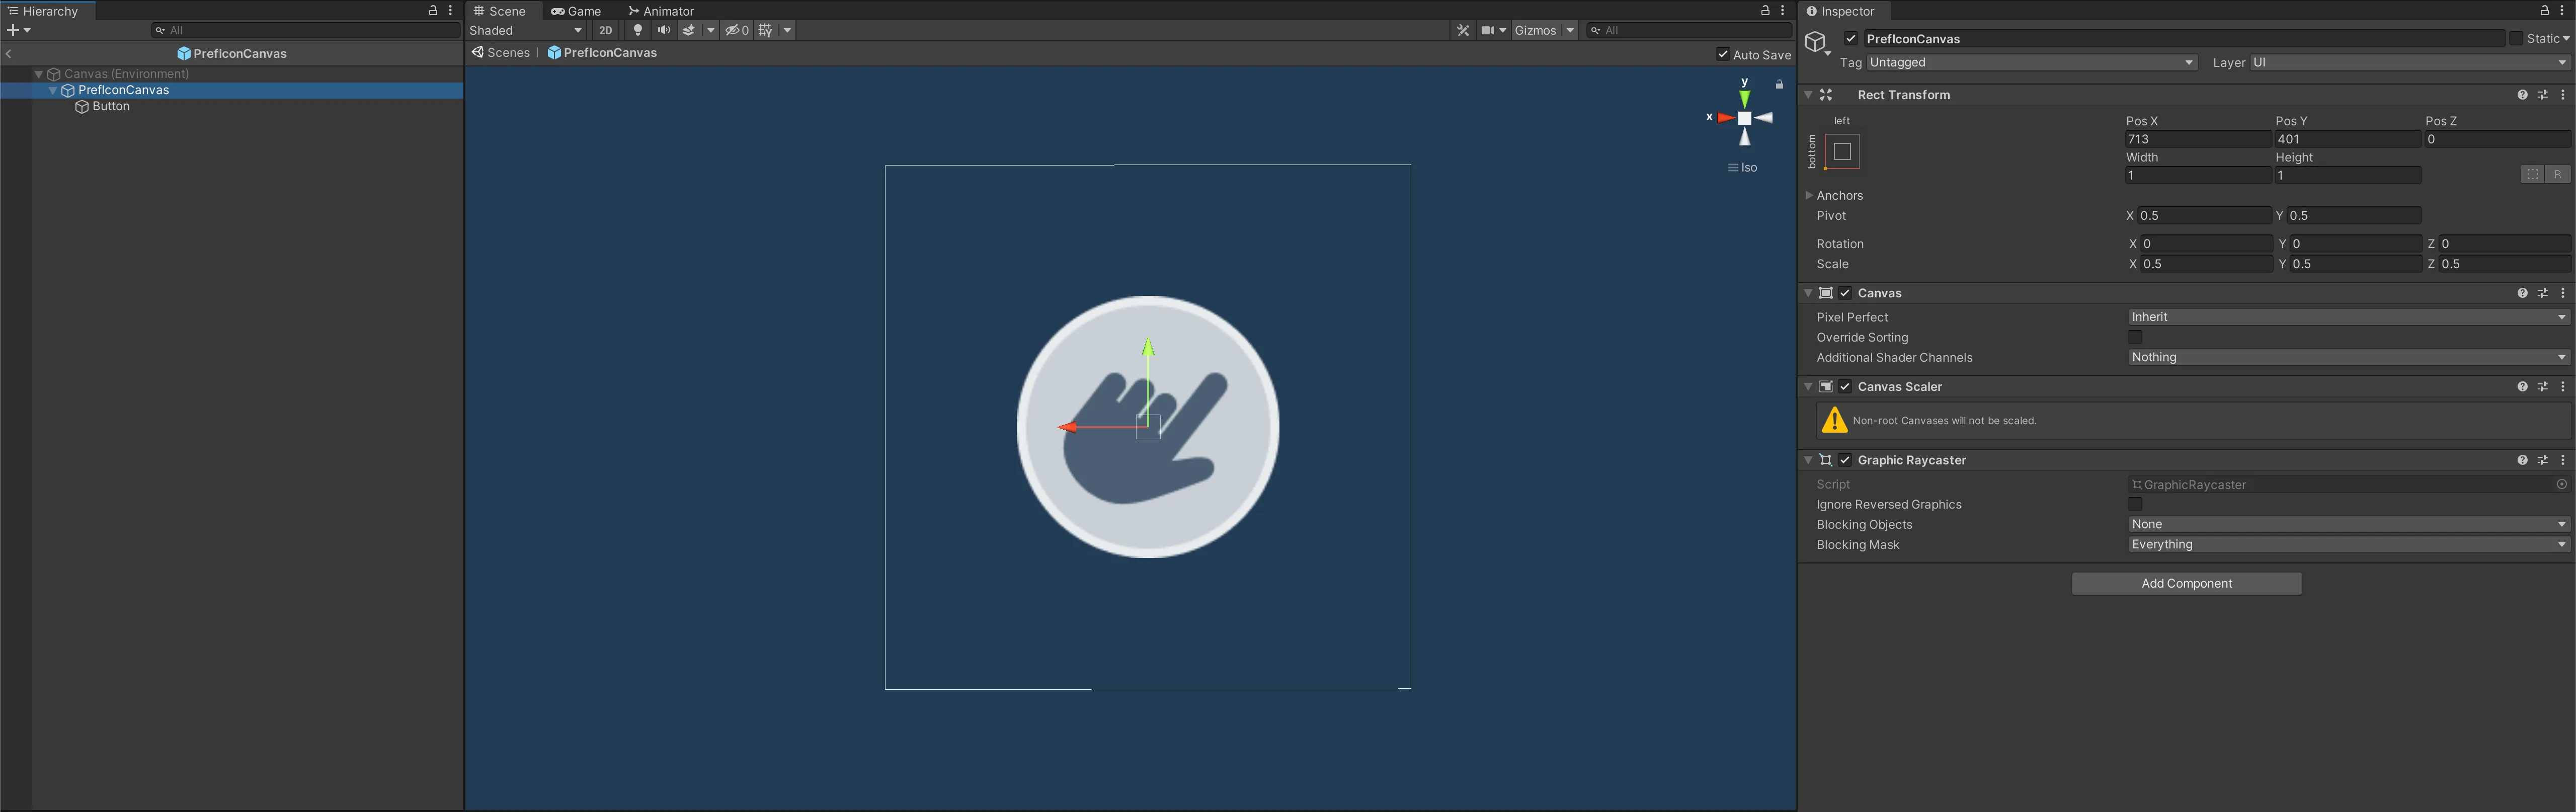
Task: Click the red X axis cone on the orientation gizmo
Action: [x=1726, y=118]
